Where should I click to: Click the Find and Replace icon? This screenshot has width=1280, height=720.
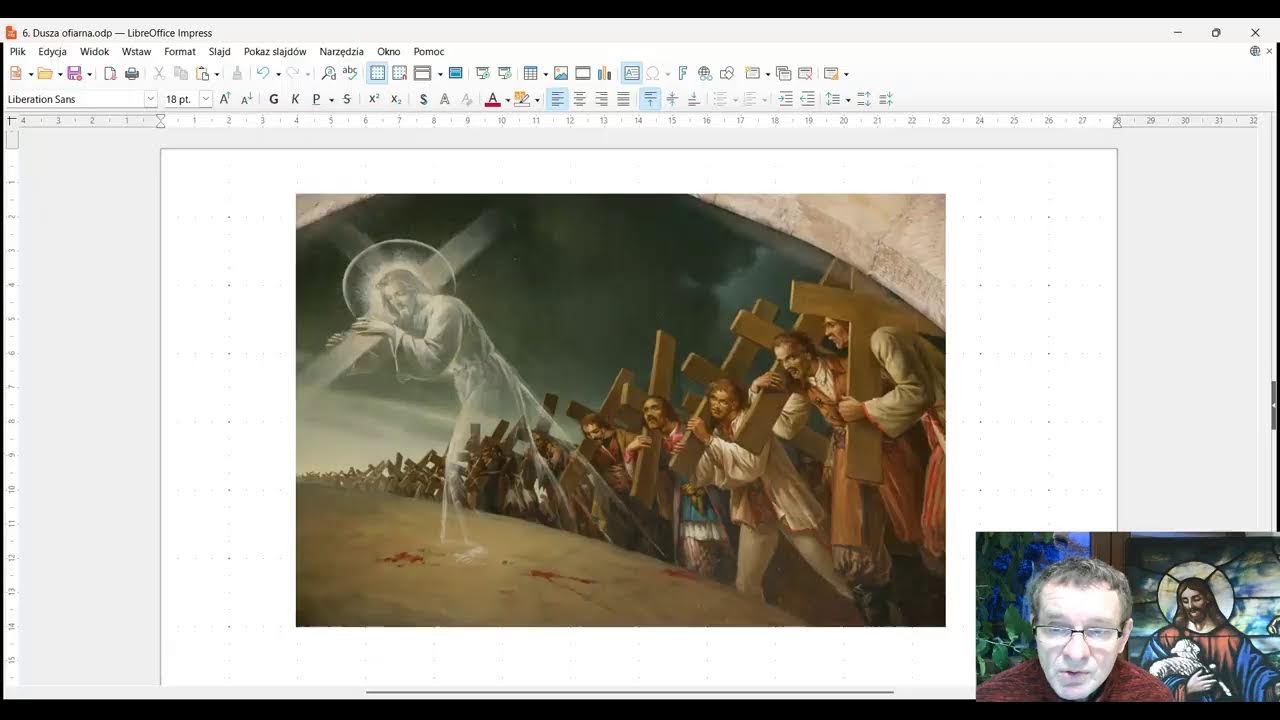point(329,73)
